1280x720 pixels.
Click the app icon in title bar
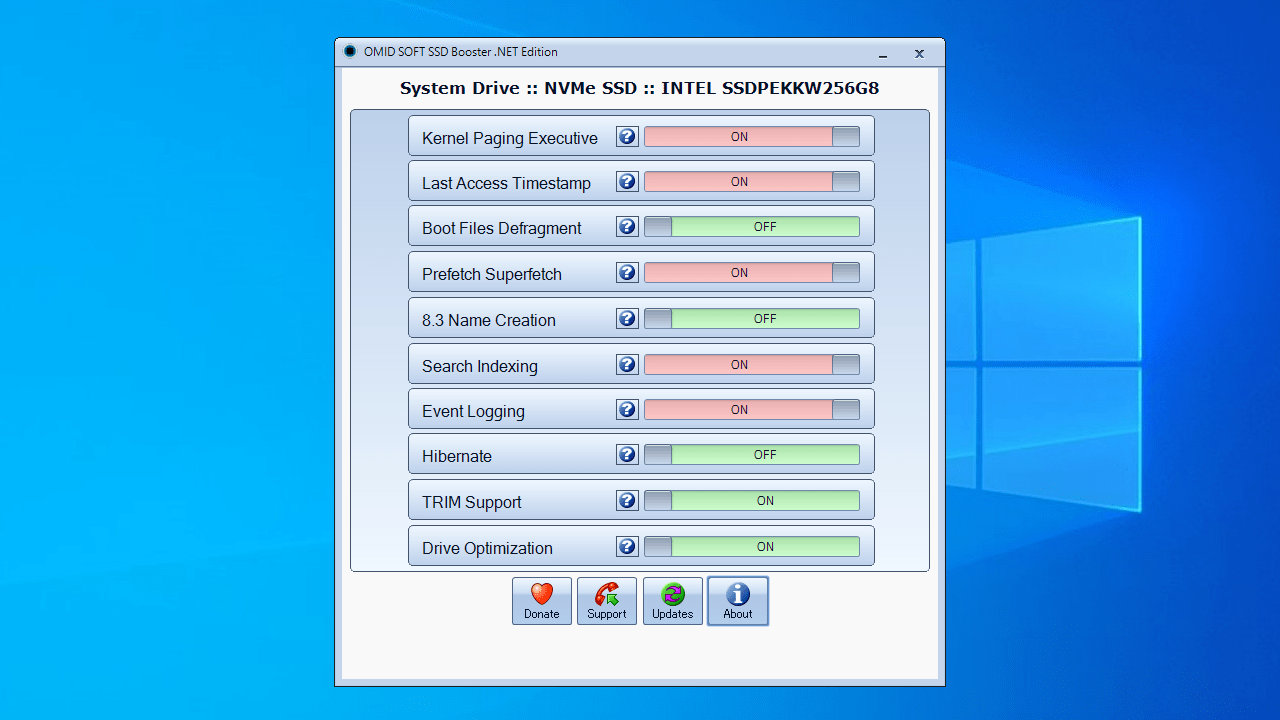click(350, 52)
